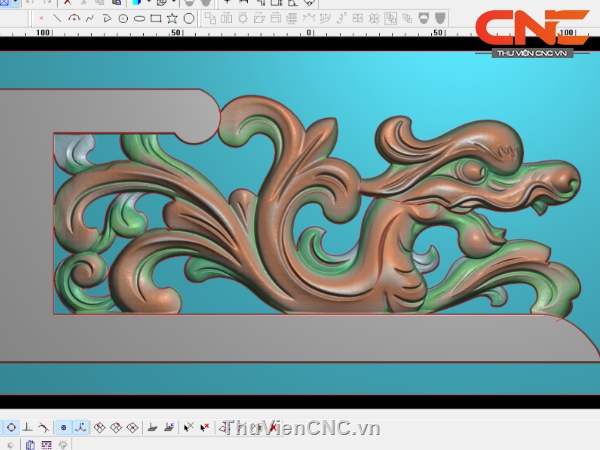Expand the blue dropdown arrow at top-left

[x=15, y=3]
